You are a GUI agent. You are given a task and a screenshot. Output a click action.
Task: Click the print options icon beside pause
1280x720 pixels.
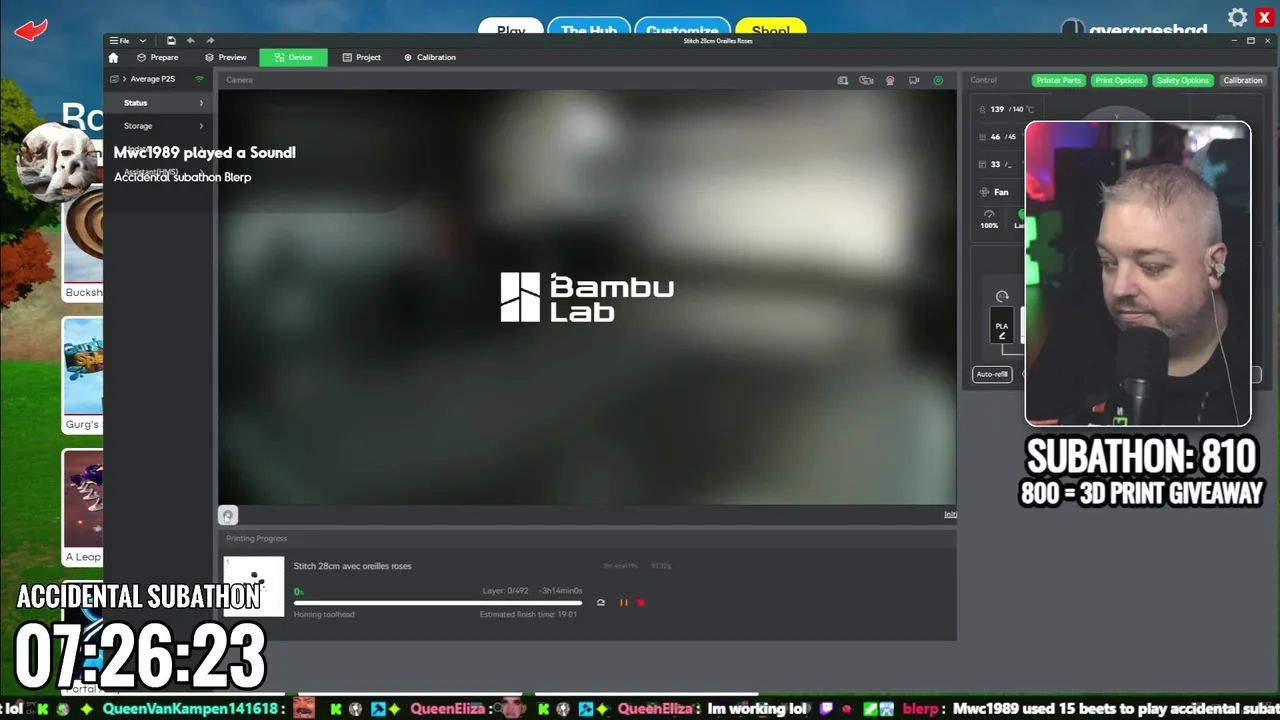pyautogui.click(x=601, y=603)
